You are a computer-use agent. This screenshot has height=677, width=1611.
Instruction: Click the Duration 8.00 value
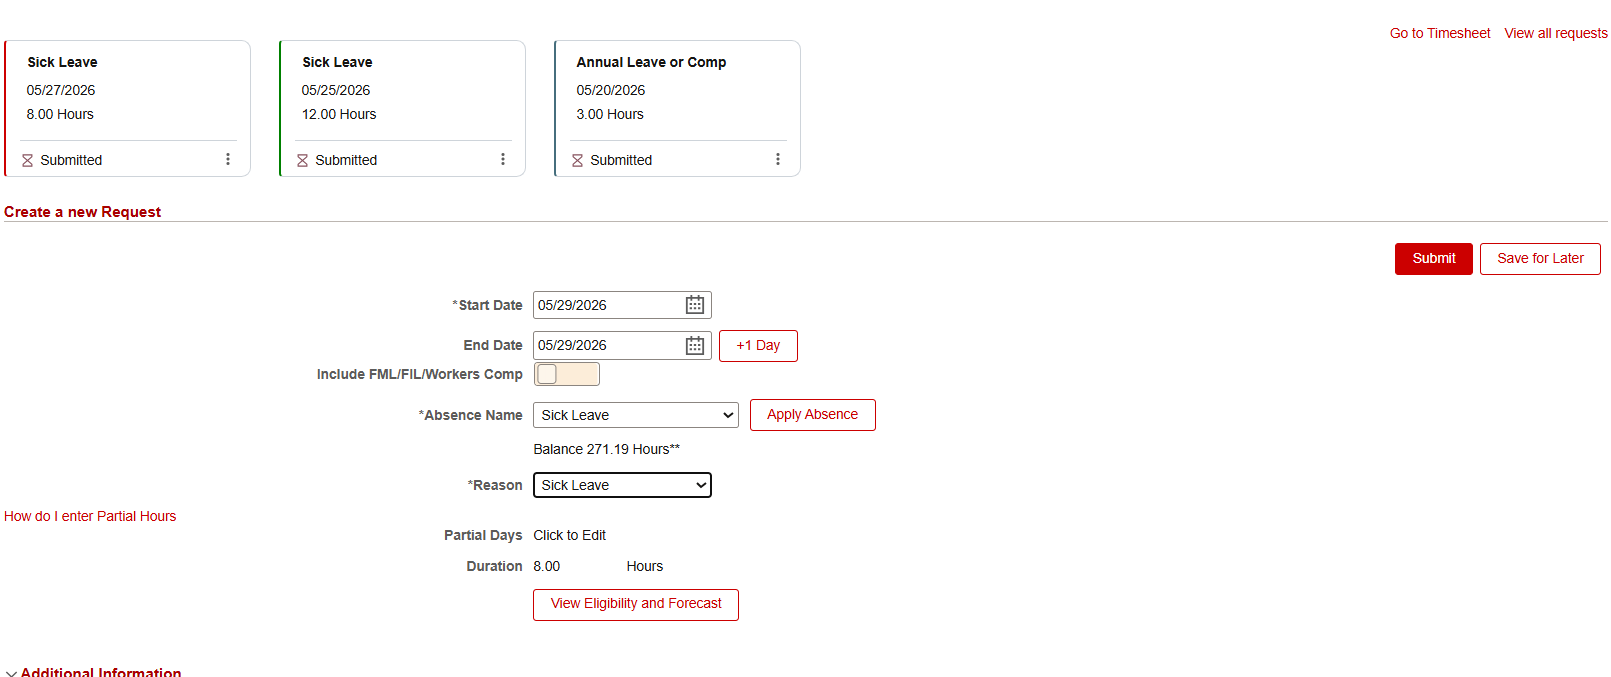coord(547,566)
